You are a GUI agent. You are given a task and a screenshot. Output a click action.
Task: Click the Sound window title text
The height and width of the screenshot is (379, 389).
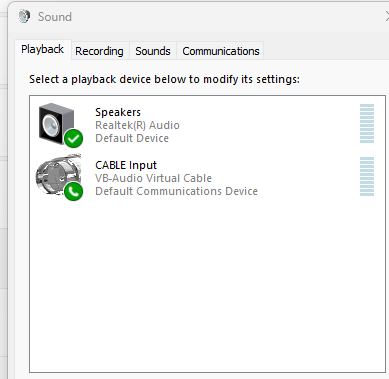(55, 17)
